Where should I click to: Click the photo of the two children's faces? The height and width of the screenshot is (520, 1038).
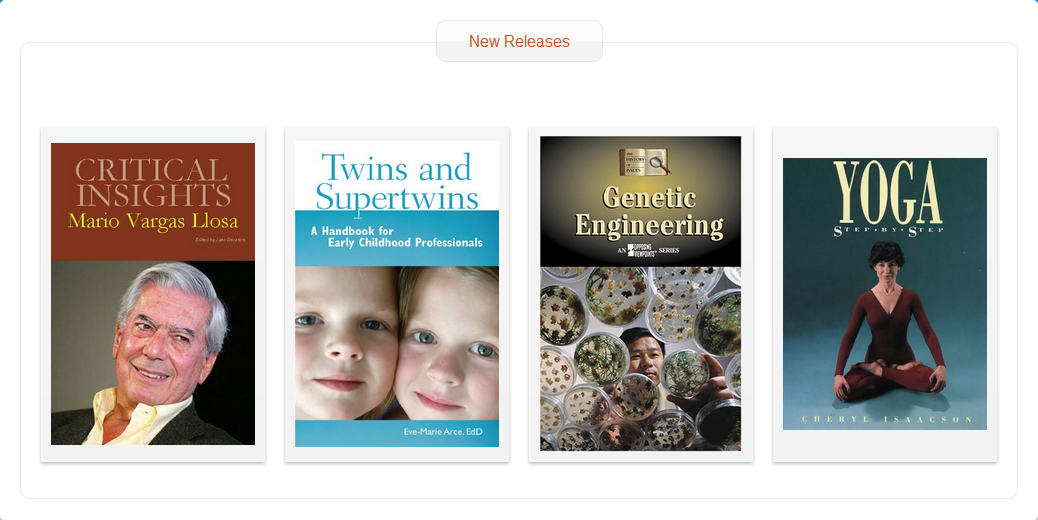point(397,343)
